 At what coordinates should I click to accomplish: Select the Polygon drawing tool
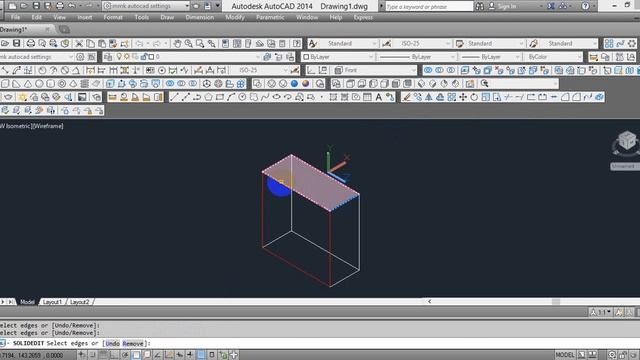(209, 97)
